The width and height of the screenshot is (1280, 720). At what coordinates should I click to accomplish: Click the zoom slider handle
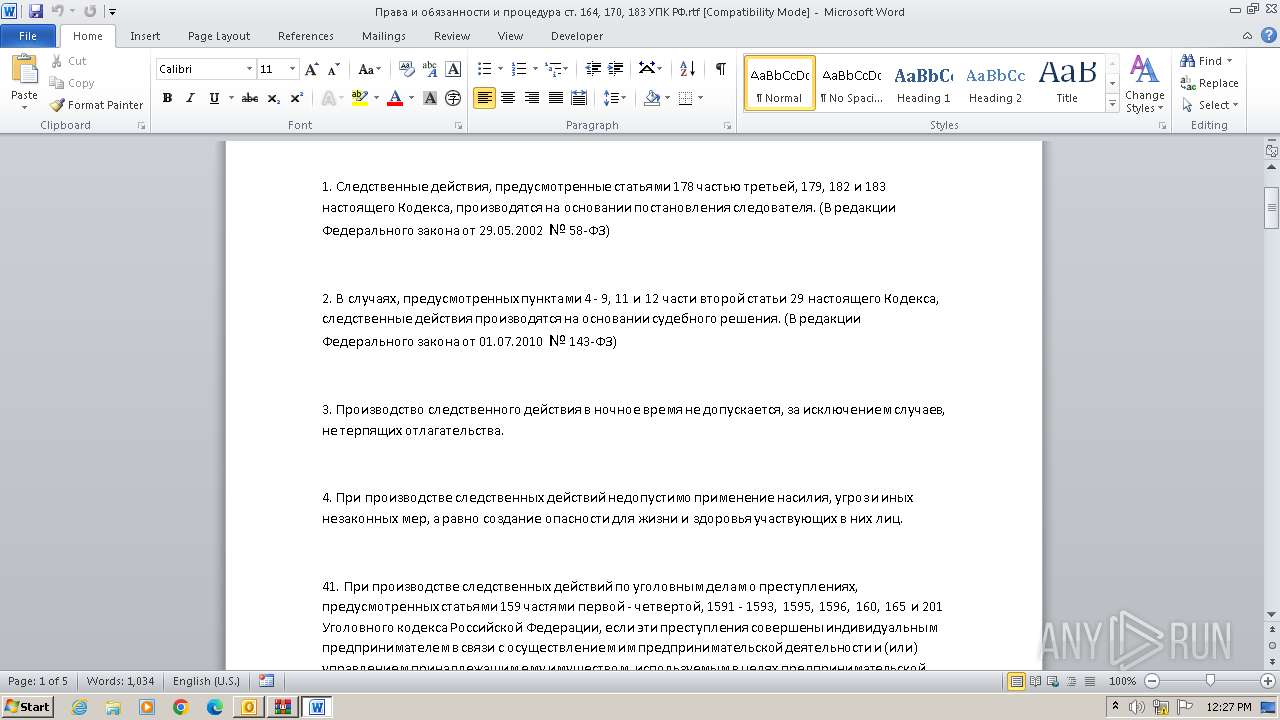[x=1210, y=681]
